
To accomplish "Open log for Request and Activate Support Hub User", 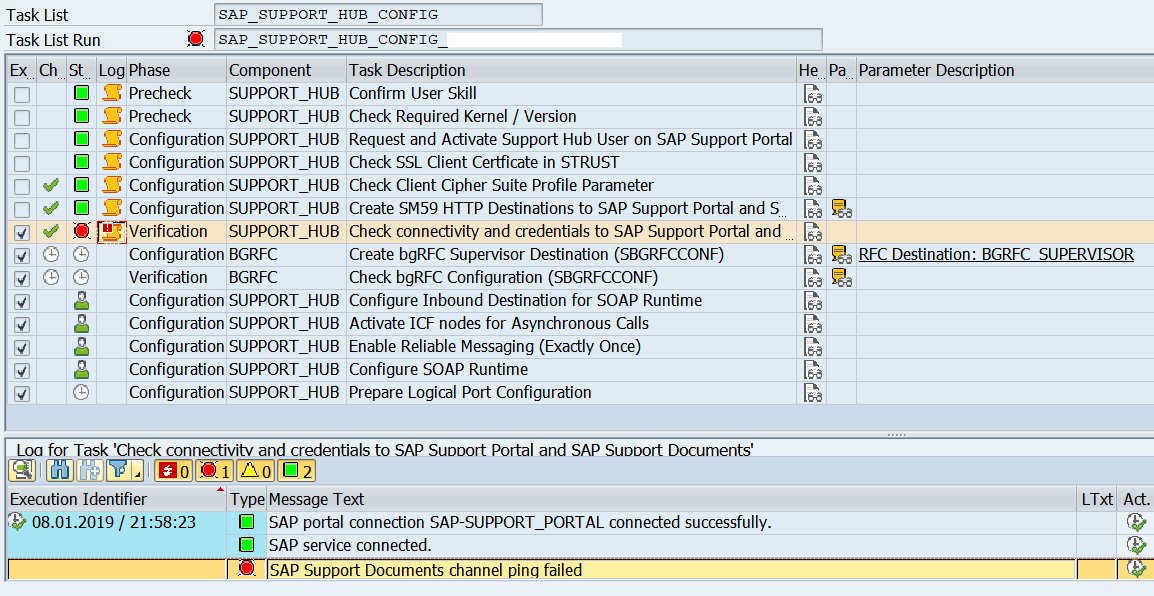I will pos(112,139).
